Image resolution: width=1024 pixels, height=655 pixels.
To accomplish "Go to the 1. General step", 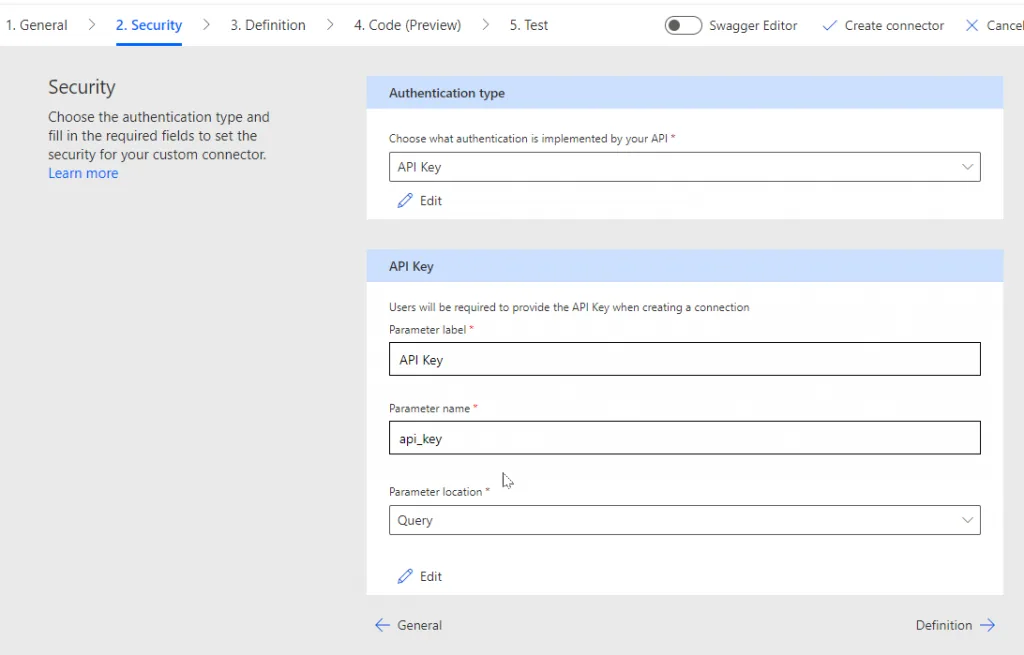I will [x=37, y=25].
